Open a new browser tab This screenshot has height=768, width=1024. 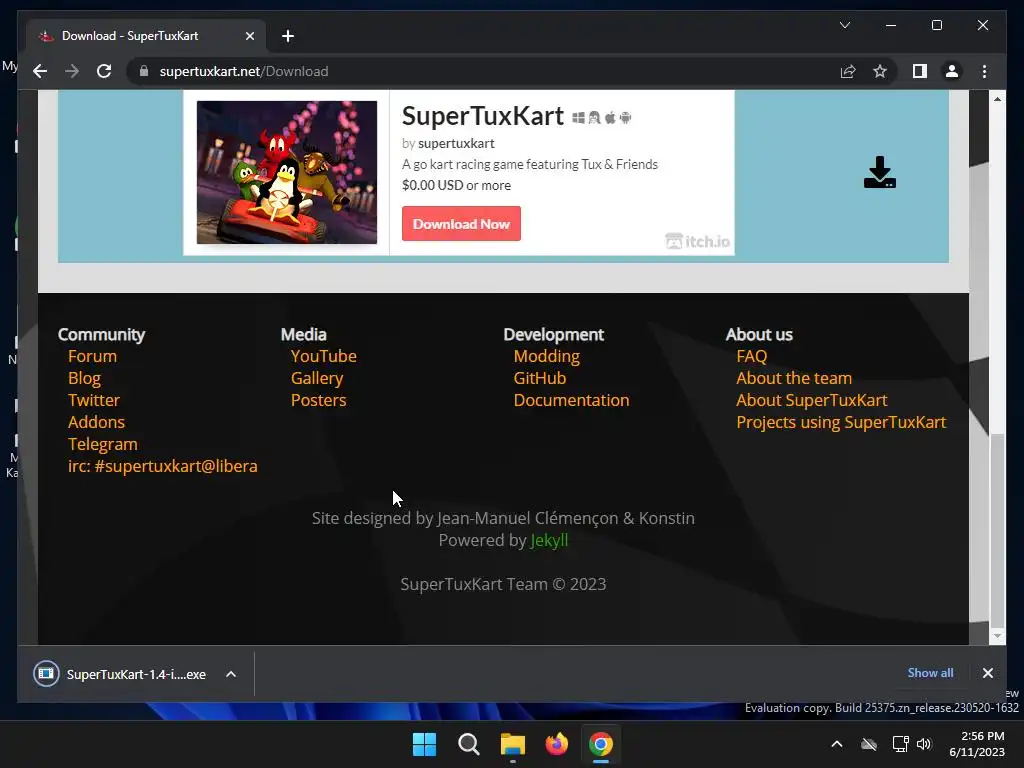[288, 36]
